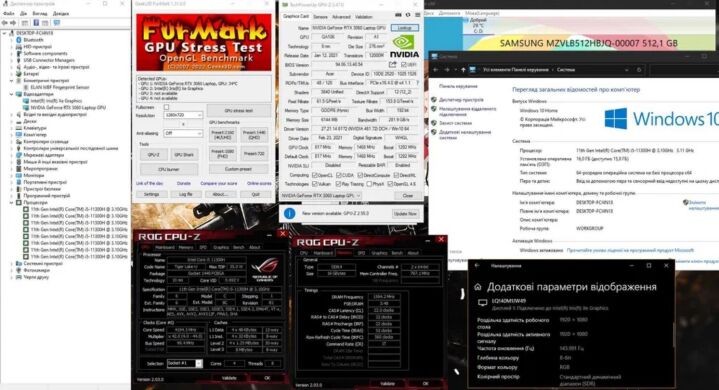Viewport: 719px width, 390px height.
Task: Click the forward arrow in Device Manager toolbar
Action: pyautogui.click(x=13, y=23)
